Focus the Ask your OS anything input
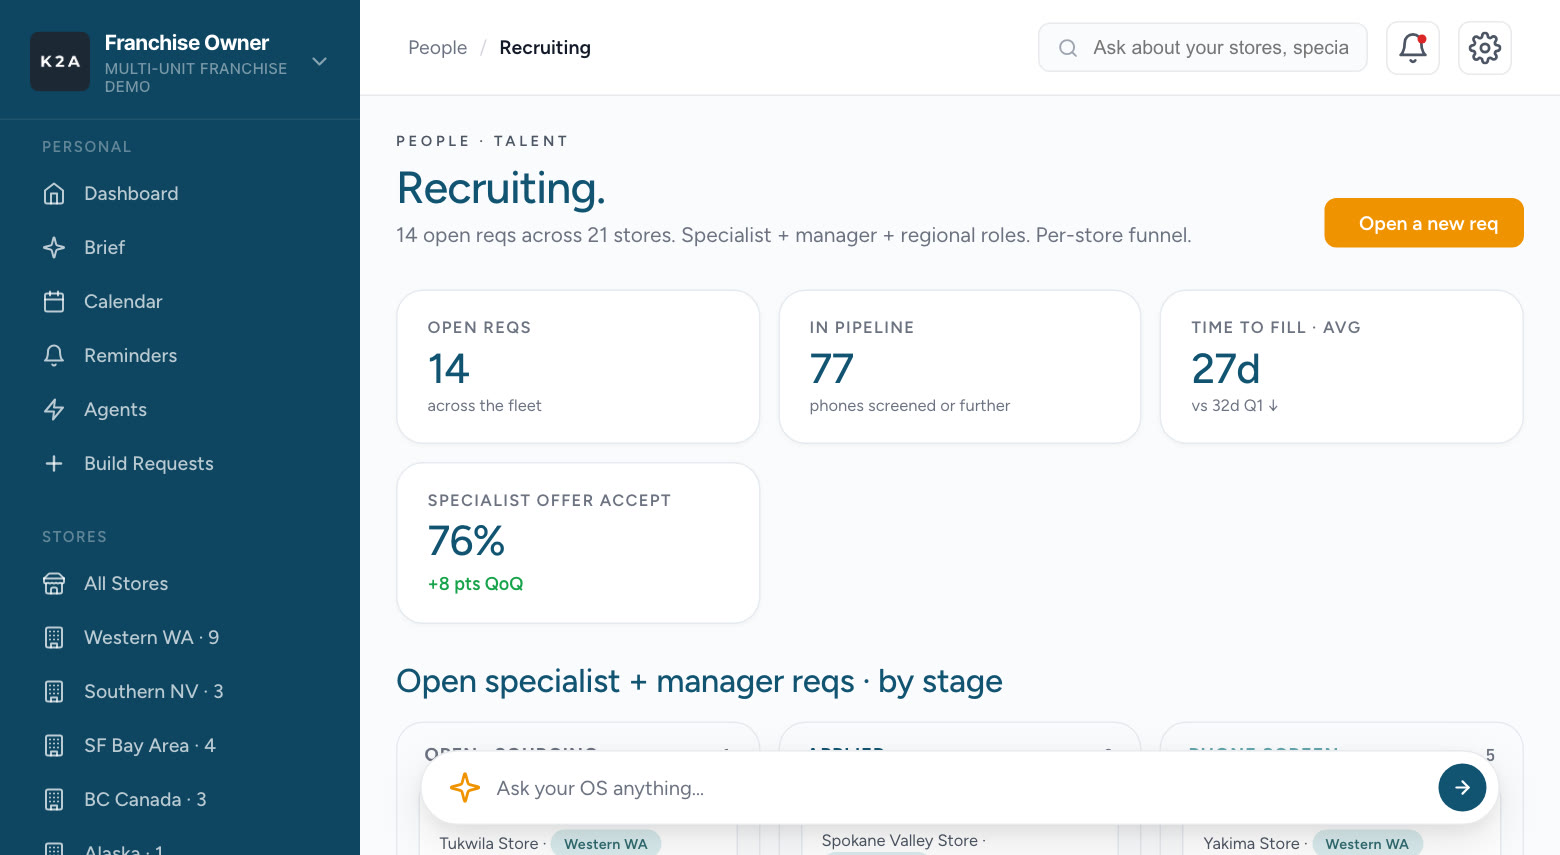 960,788
